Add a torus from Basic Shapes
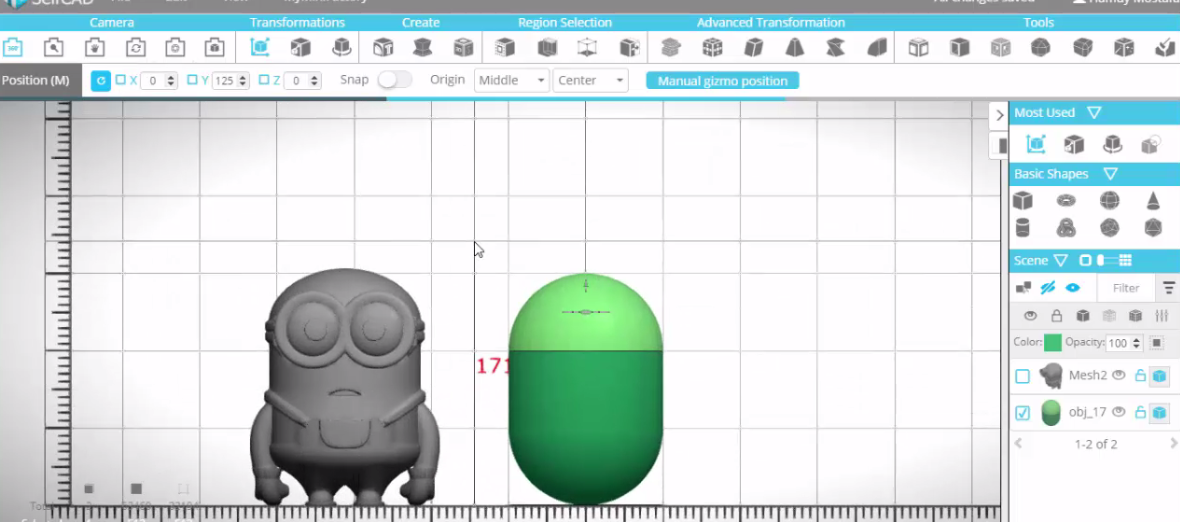1180x522 pixels. click(x=1066, y=200)
